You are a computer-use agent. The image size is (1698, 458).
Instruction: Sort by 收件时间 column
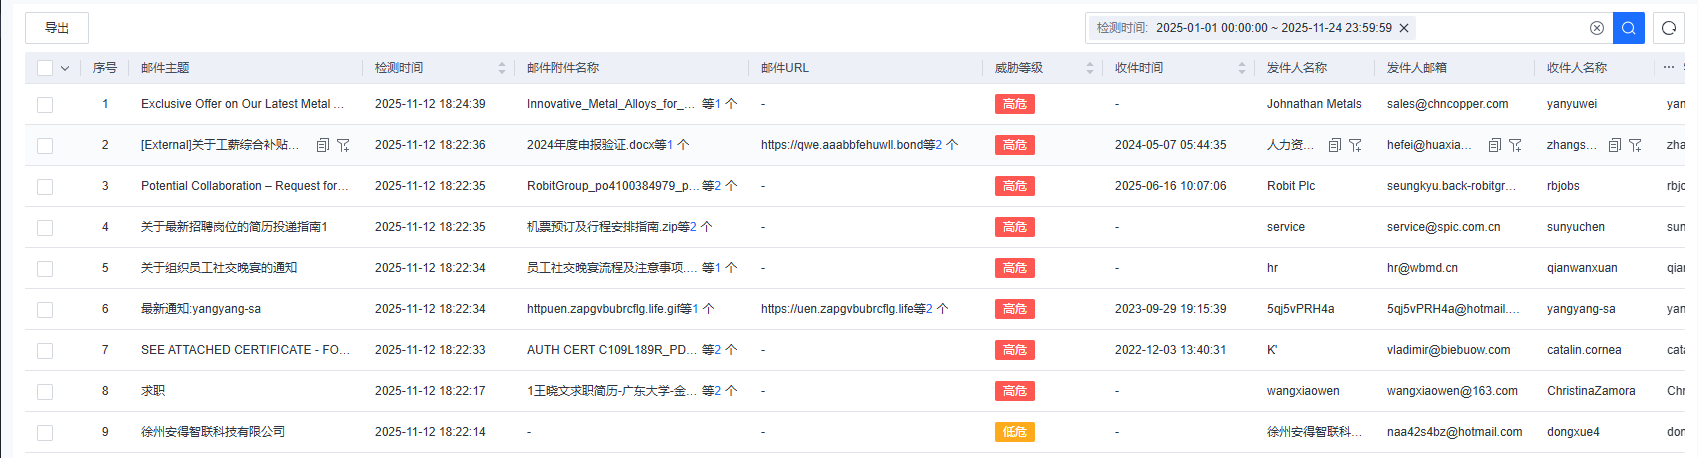click(x=1241, y=68)
